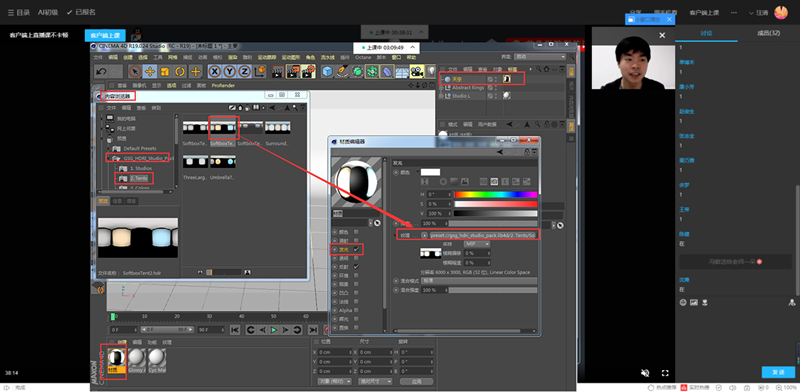
Task: Click the rainbow H hue slider
Action: click(495, 194)
